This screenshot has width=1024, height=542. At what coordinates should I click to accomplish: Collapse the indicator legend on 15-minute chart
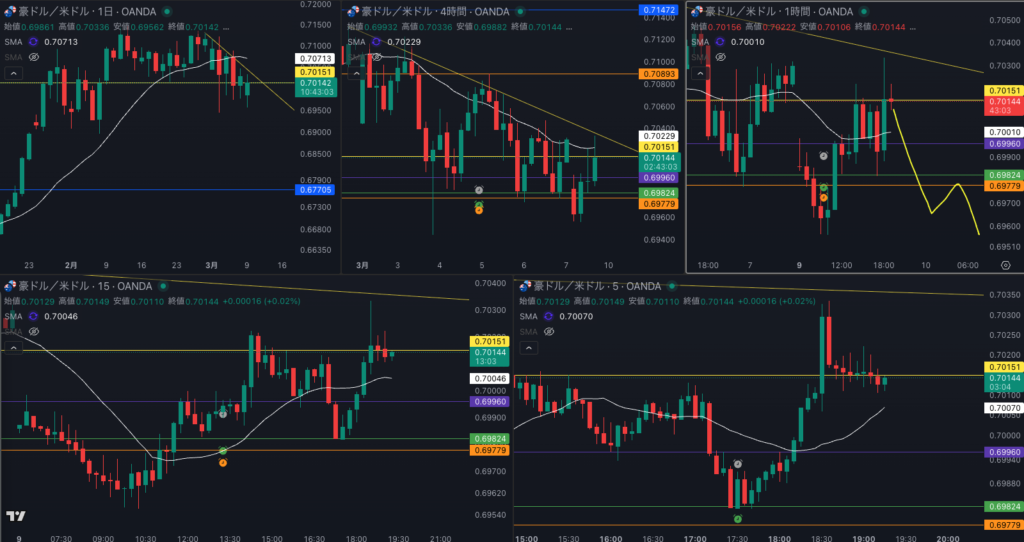(x=13, y=346)
